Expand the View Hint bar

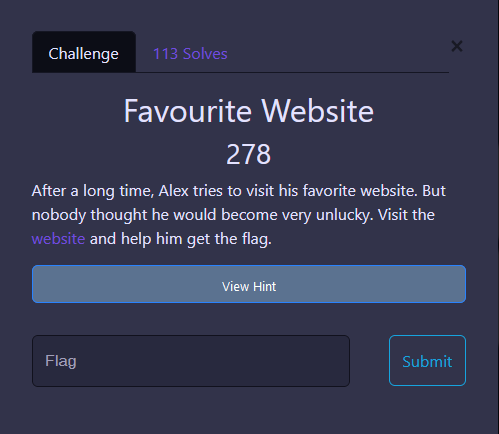tap(249, 284)
